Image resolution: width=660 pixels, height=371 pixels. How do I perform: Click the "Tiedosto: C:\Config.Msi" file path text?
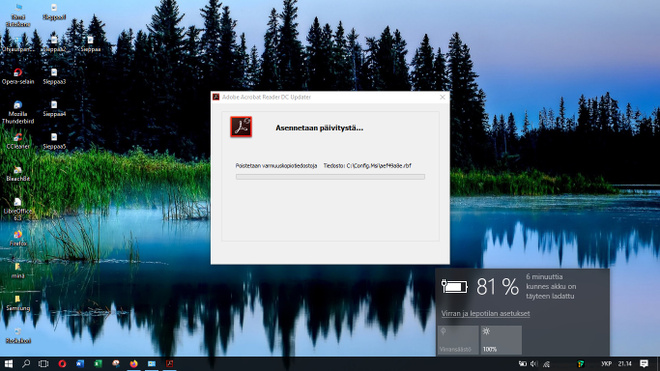[367, 166]
